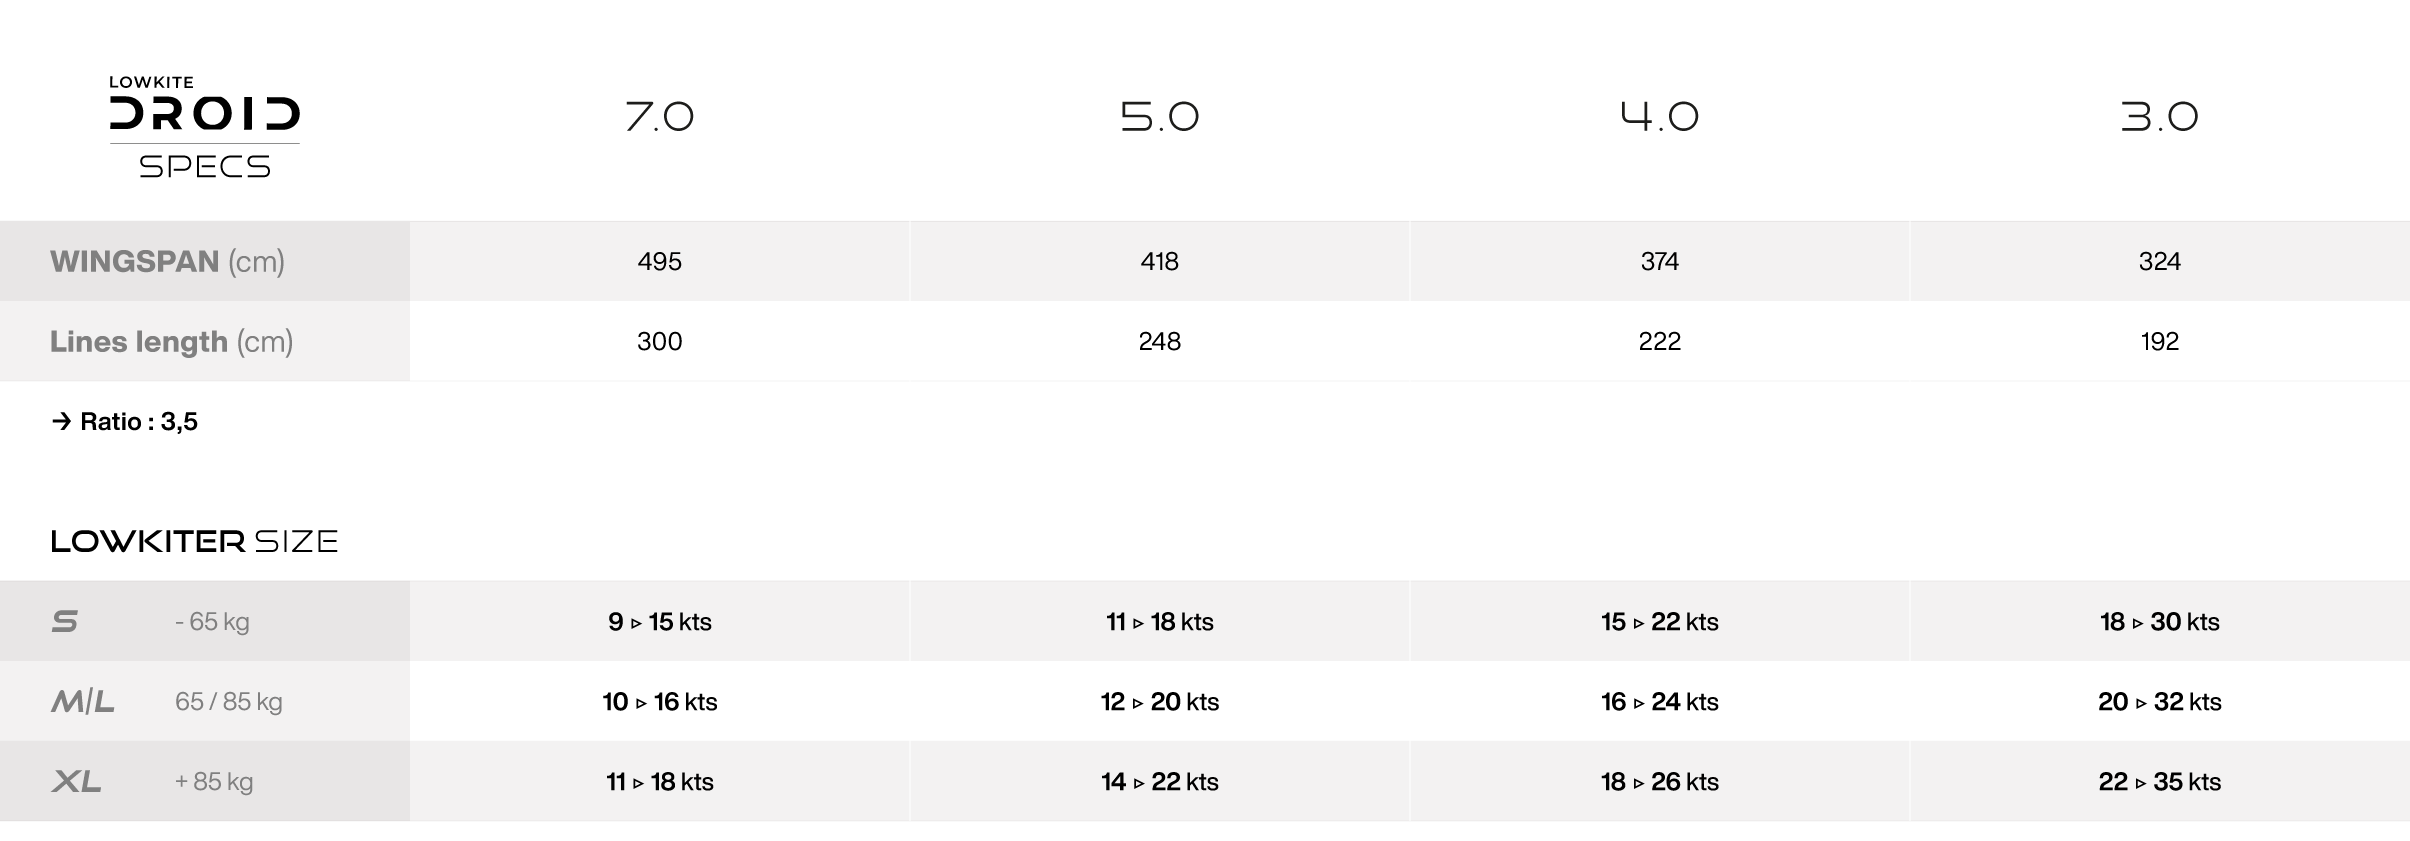Select the 7.0 size column header
2410x841 pixels.
[659, 117]
